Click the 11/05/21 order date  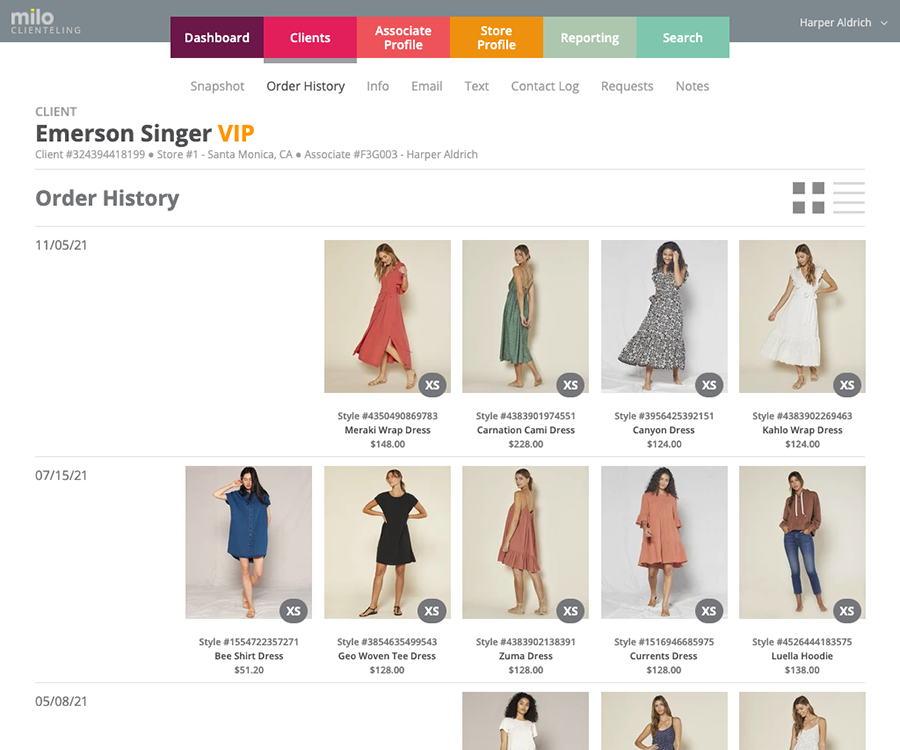[61, 245]
